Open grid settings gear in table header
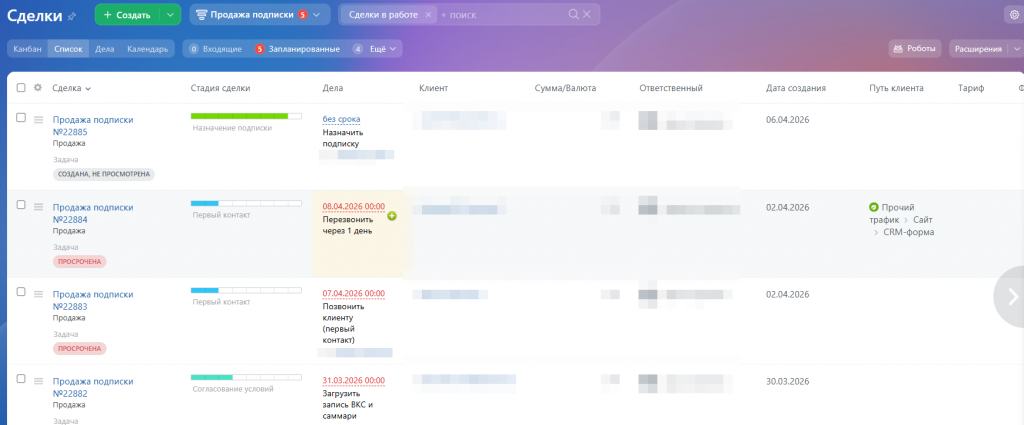This screenshot has height=425, width=1024. (38, 88)
